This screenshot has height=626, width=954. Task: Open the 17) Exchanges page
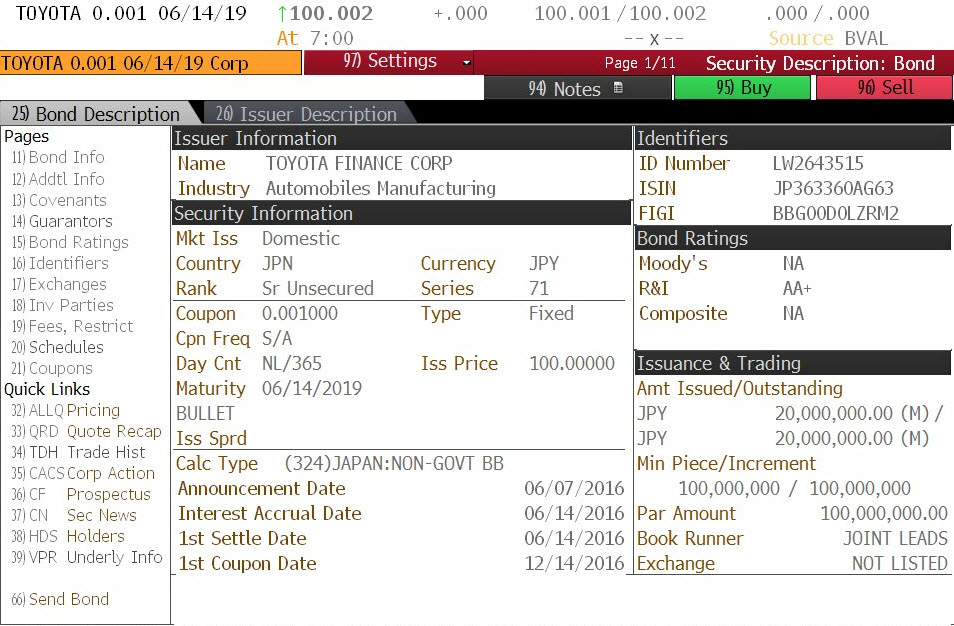pos(59,284)
